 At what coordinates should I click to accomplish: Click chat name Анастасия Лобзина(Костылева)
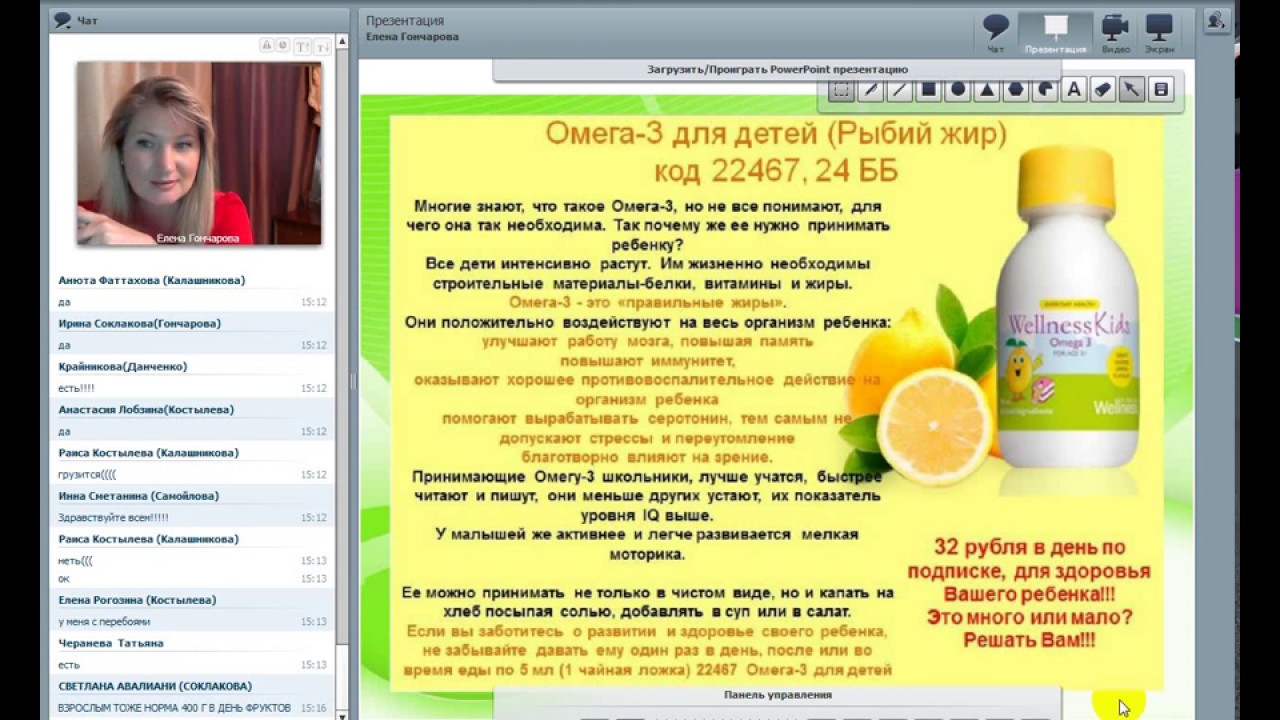click(146, 410)
